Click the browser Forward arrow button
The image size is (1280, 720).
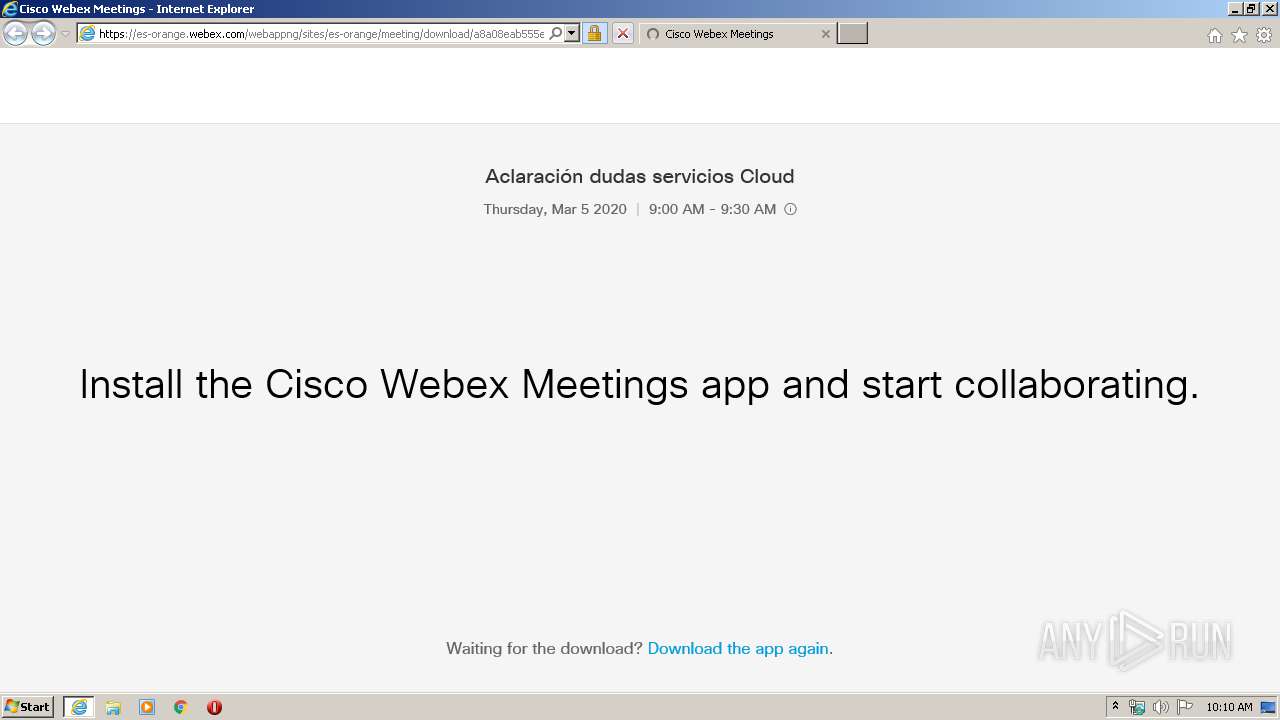(x=43, y=34)
